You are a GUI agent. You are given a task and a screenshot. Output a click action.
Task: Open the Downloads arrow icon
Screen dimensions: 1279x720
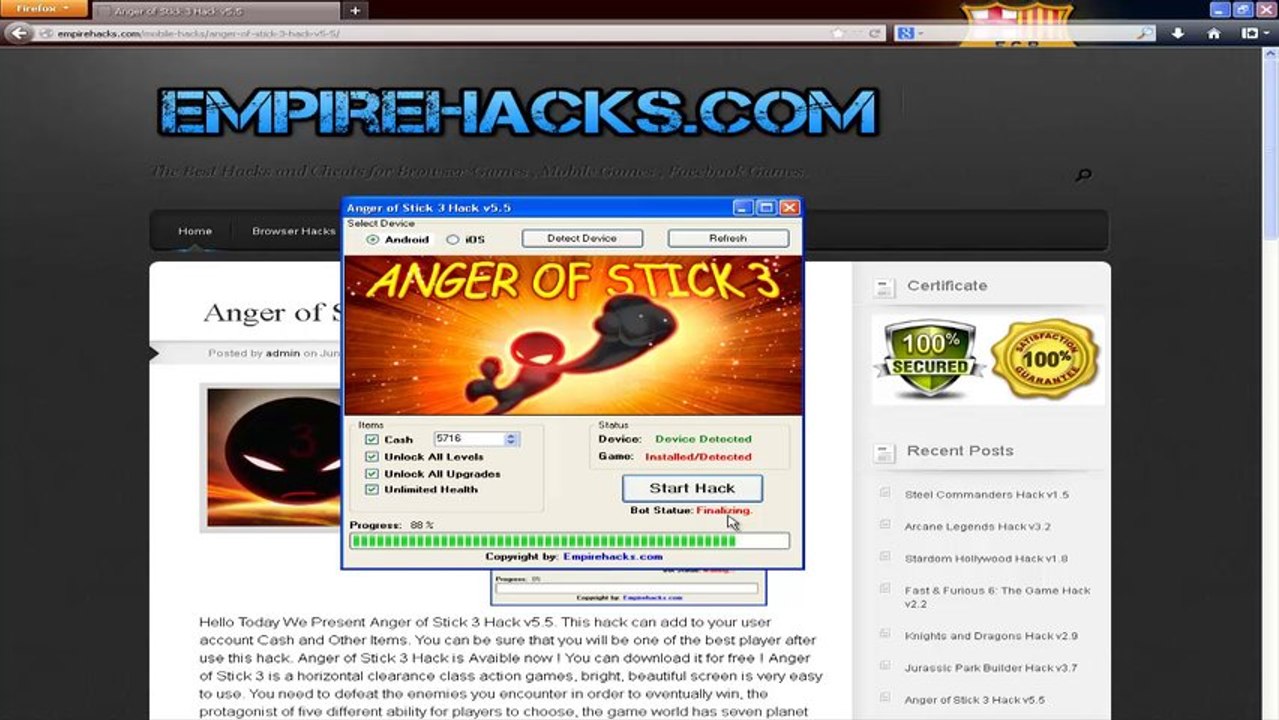click(x=1178, y=33)
